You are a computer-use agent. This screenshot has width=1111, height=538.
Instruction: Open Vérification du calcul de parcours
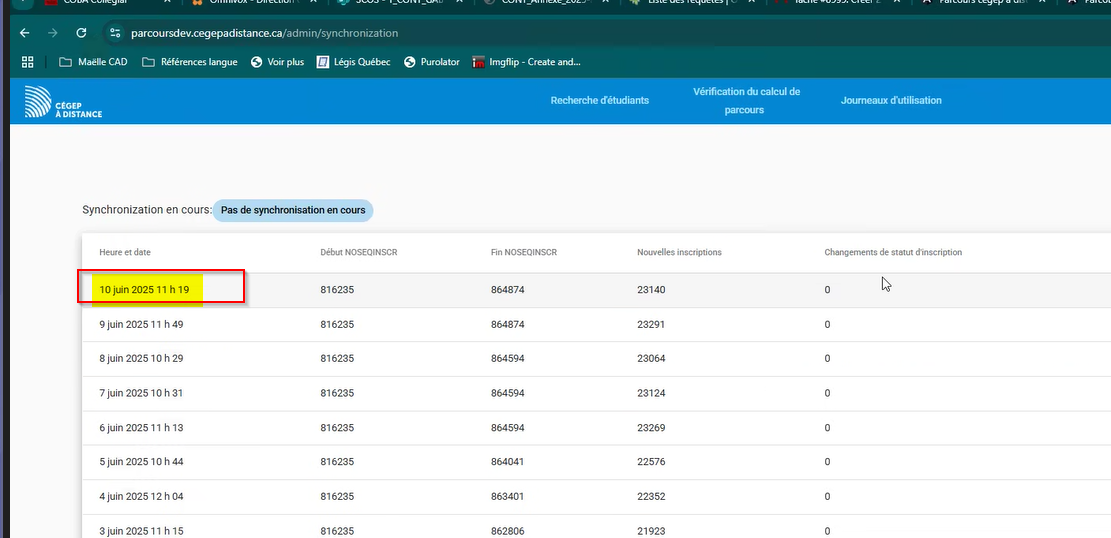[746, 100]
